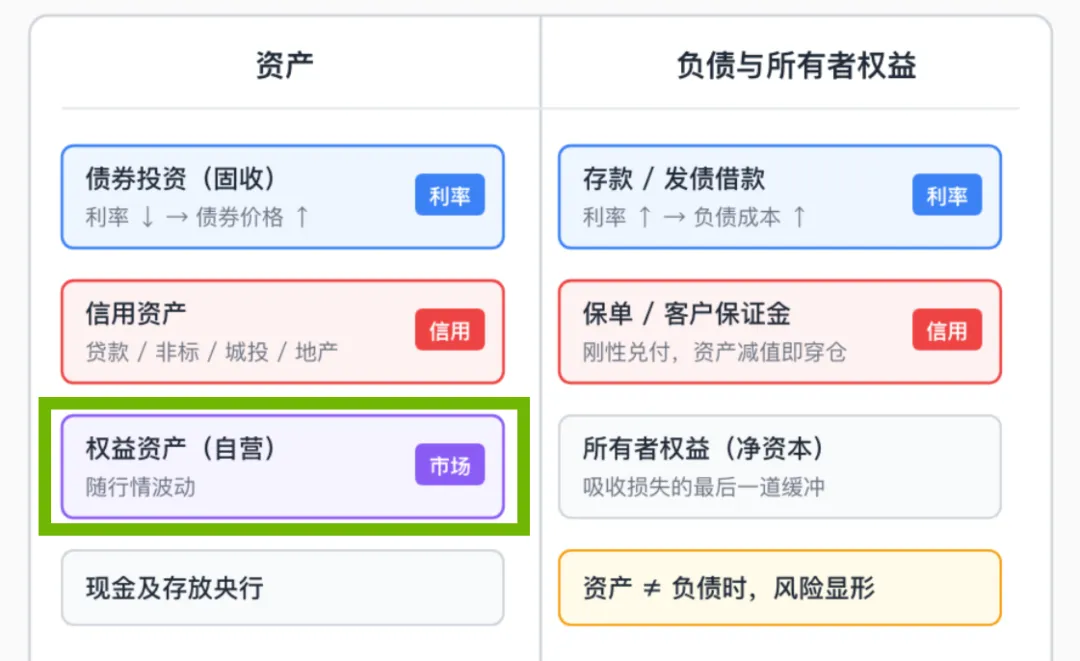1080x661 pixels.
Task: Click the purple 市场 tag
Action: tap(450, 465)
